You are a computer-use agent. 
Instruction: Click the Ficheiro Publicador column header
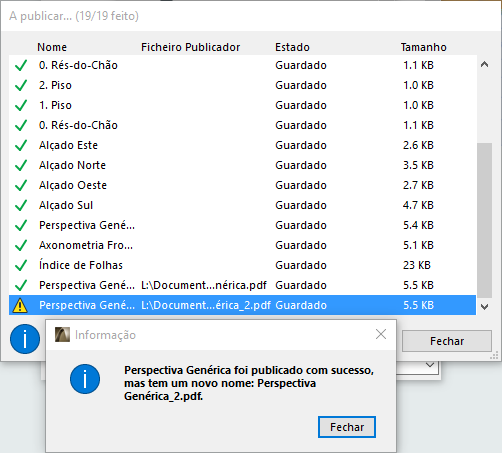coord(190,47)
